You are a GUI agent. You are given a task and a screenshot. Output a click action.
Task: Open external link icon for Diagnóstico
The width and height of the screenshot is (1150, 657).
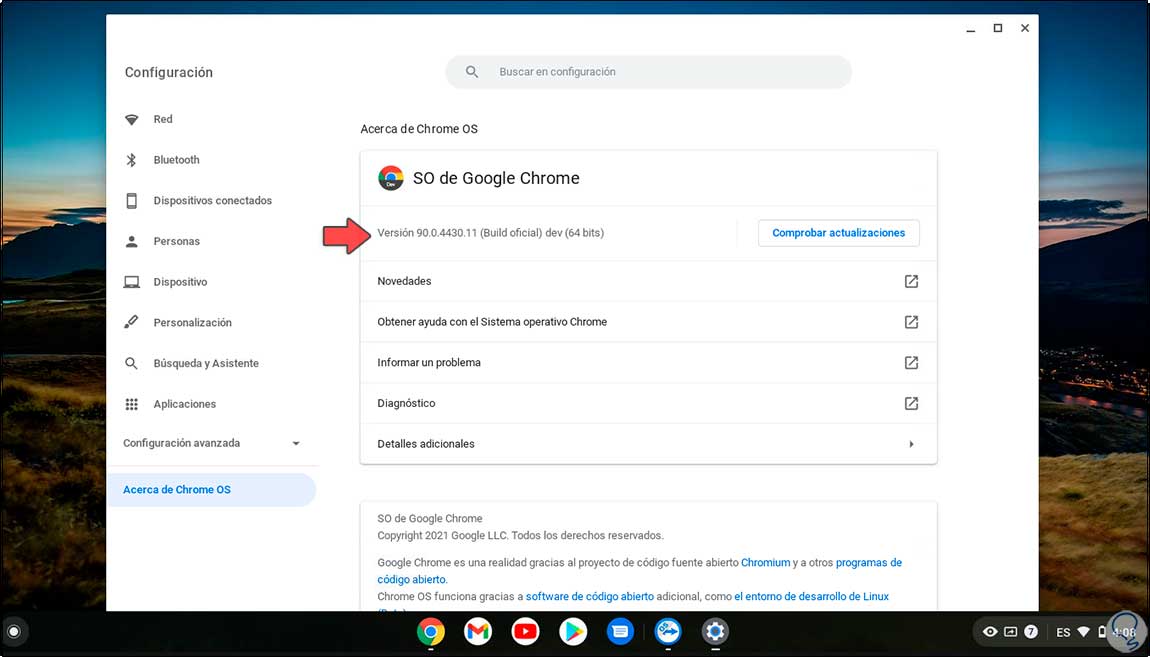pyautogui.click(x=911, y=403)
